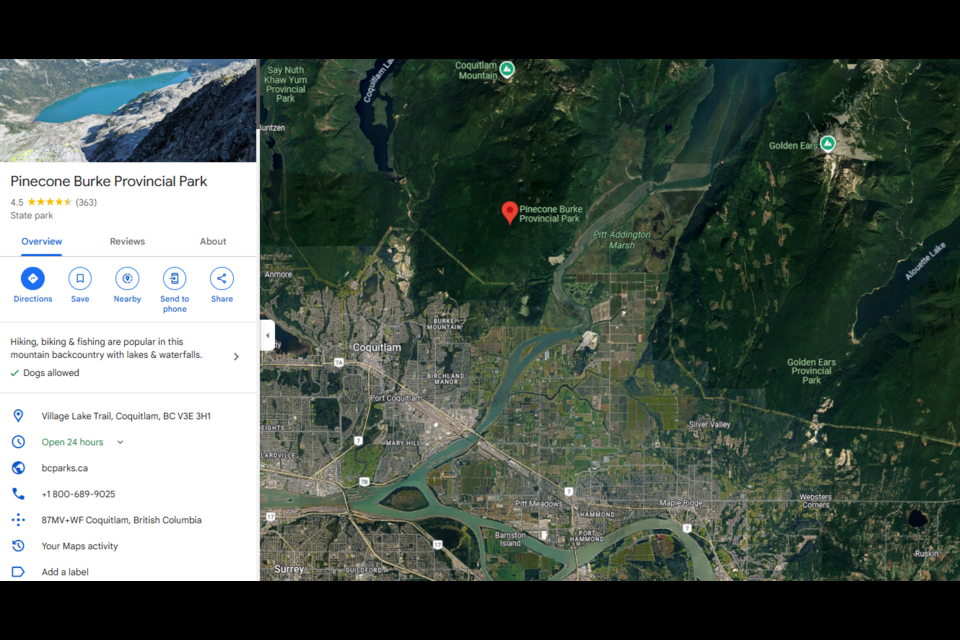Click the Open 24 hours text

point(72,442)
